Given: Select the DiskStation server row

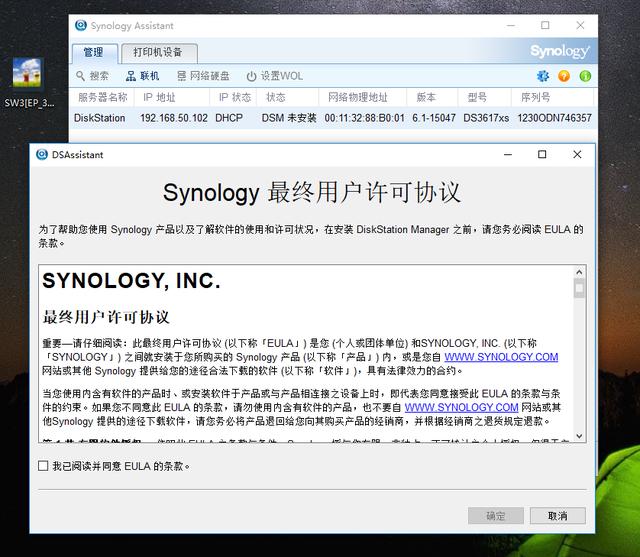Looking at the screenshot, I should (333, 118).
